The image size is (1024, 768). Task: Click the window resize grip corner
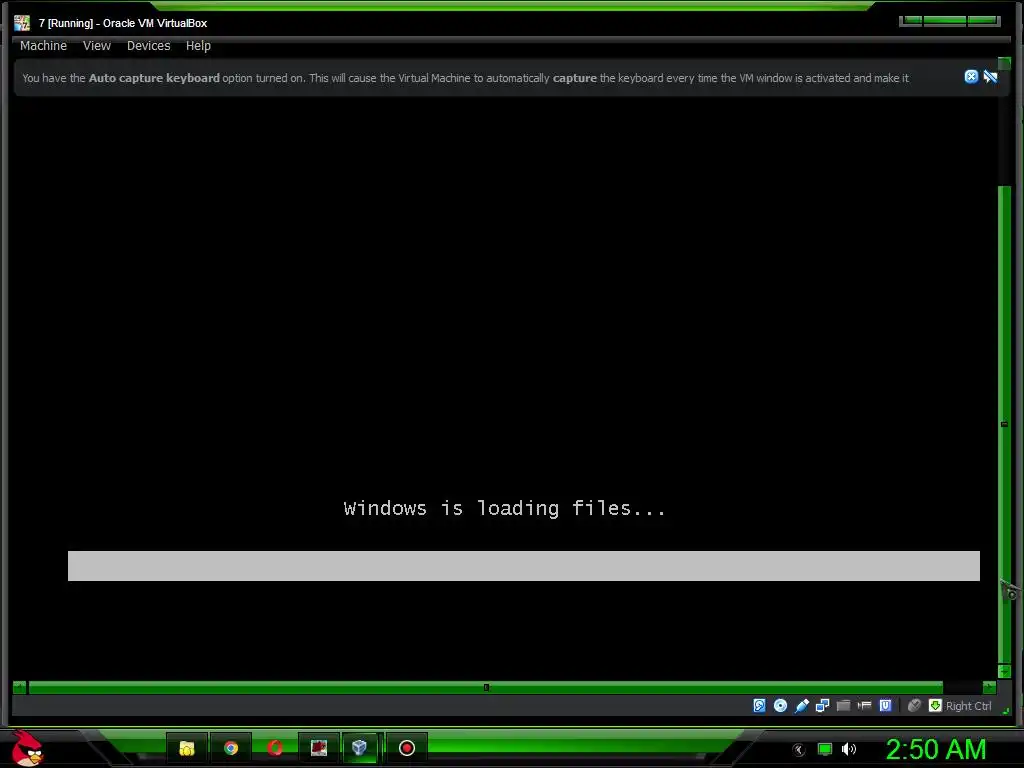(1006, 711)
